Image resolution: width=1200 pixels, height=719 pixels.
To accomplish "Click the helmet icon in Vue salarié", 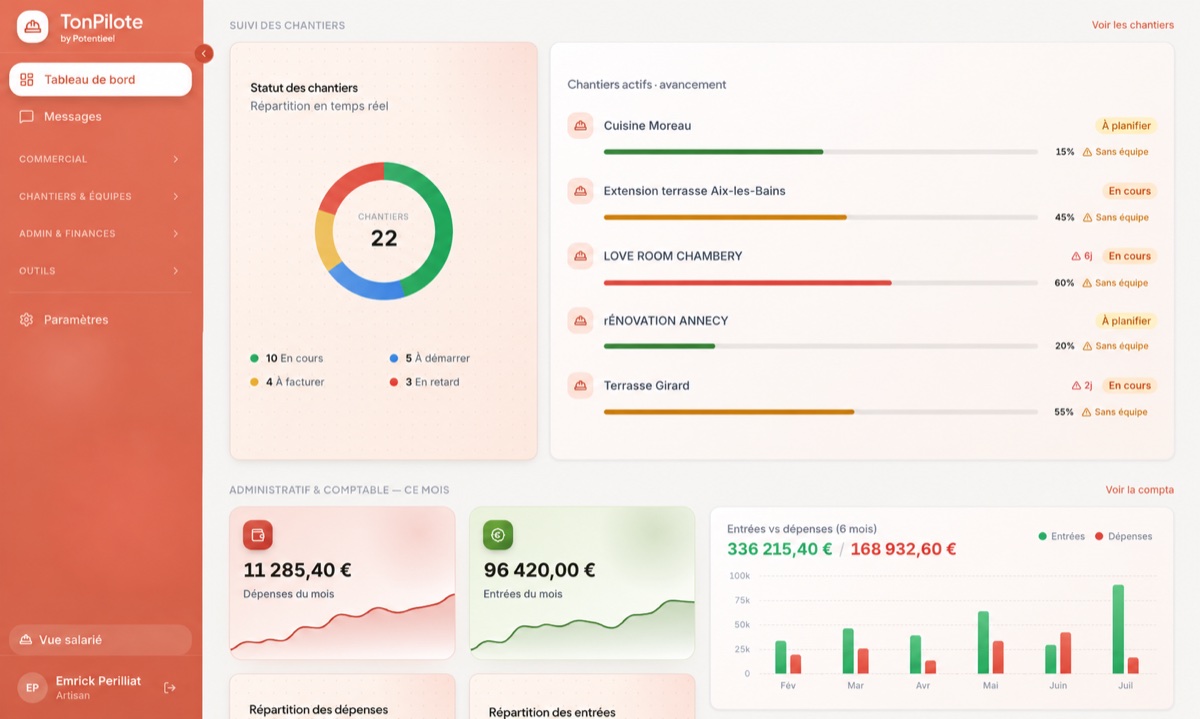I will click(26, 640).
